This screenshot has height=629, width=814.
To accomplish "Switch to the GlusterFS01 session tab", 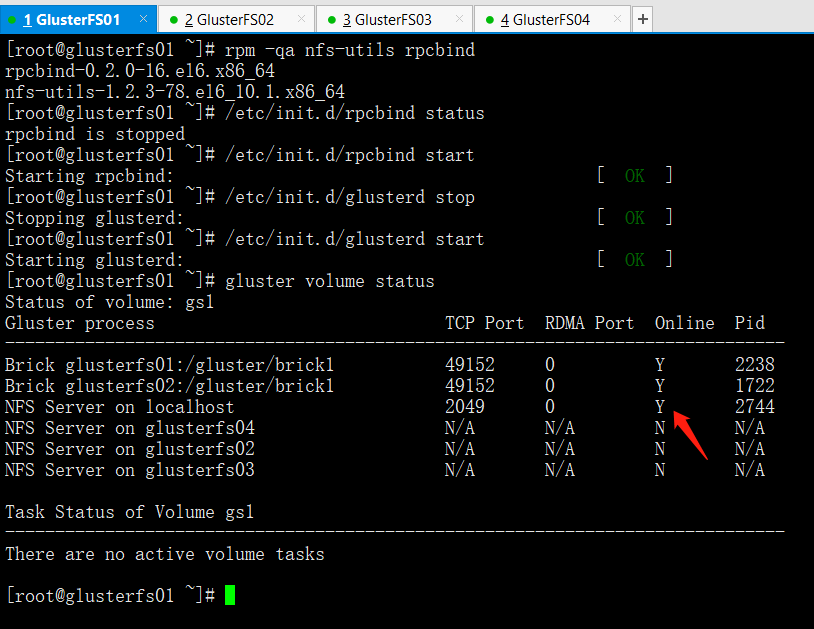I will coord(78,20).
